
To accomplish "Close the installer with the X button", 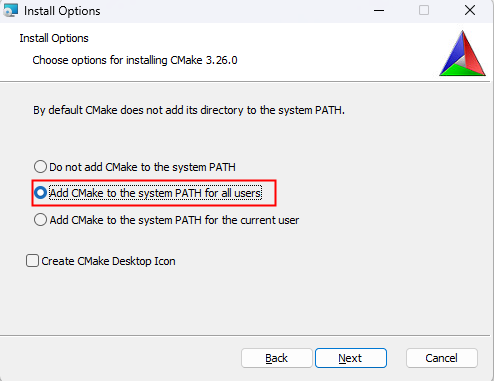I will (470, 10).
